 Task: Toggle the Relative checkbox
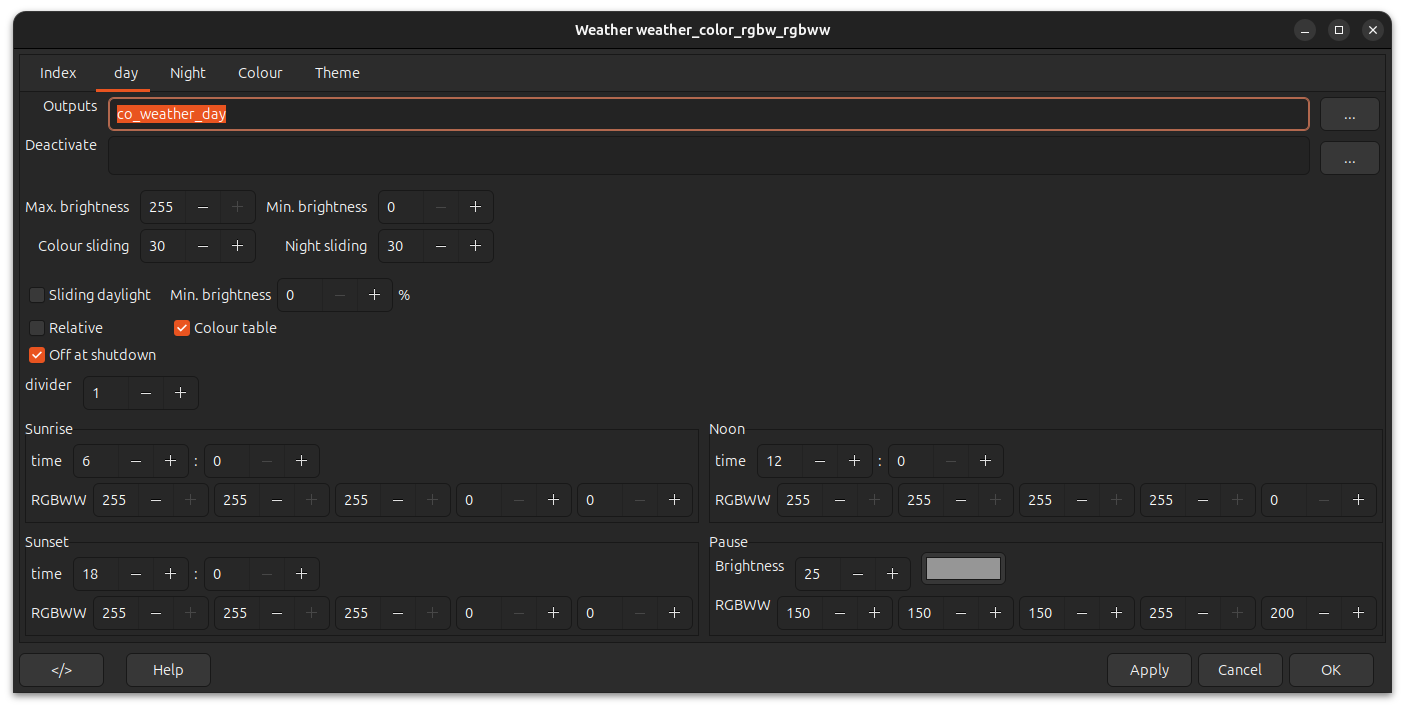(37, 328)
